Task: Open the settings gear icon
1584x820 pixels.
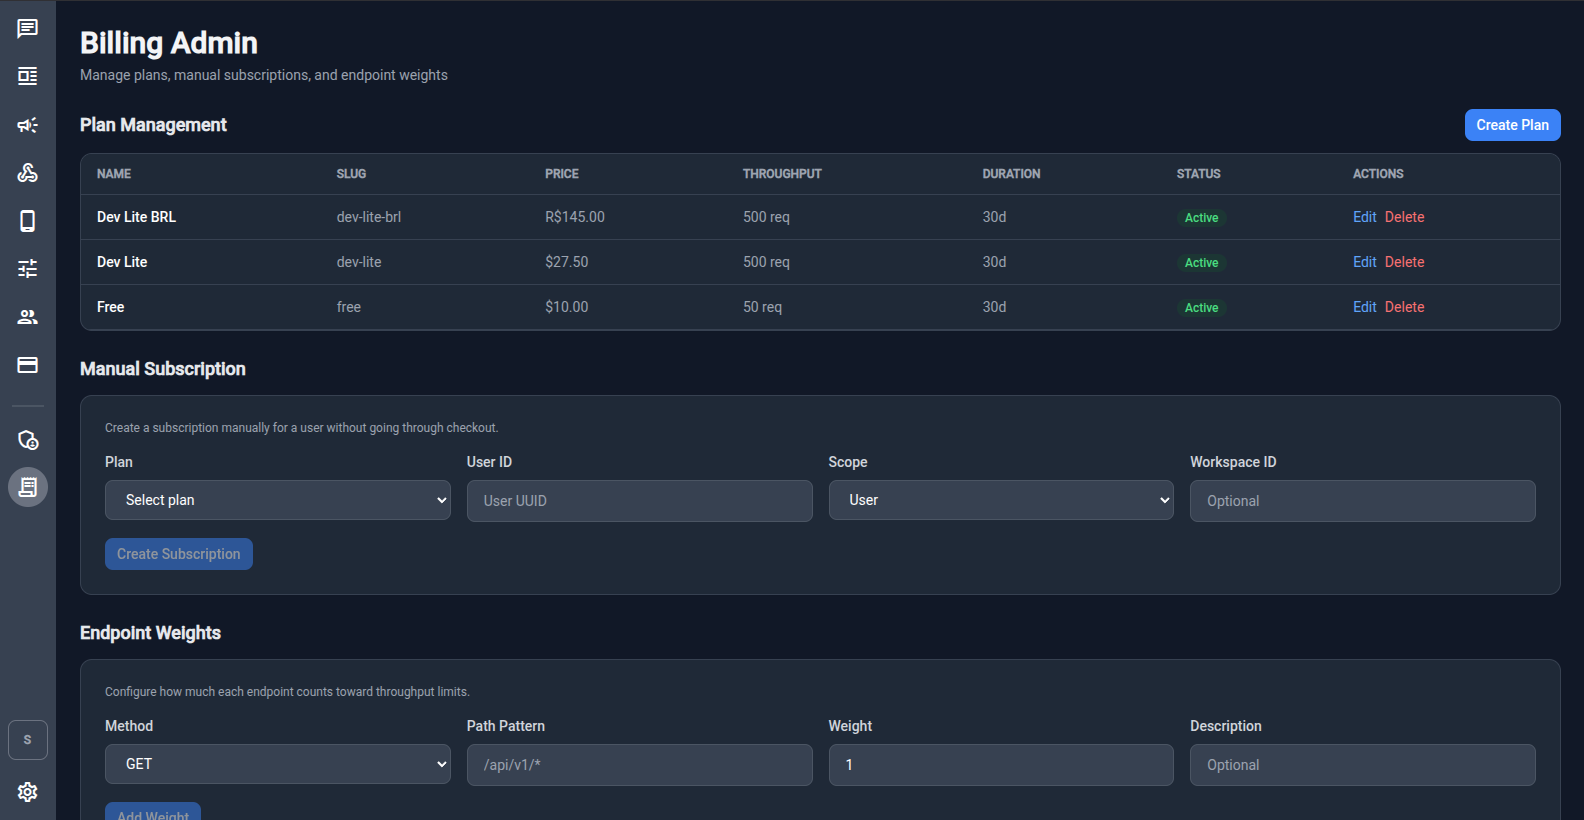Action: pyautogui.click(x=28, y=792)
